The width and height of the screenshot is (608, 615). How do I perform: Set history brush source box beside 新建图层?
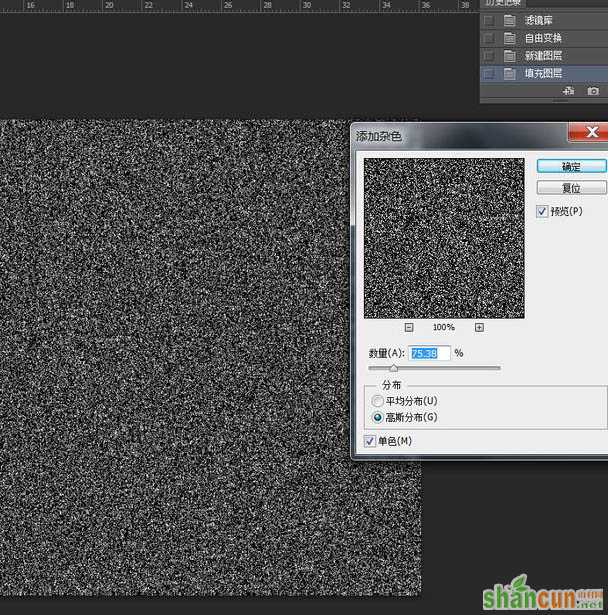point(489,56)
